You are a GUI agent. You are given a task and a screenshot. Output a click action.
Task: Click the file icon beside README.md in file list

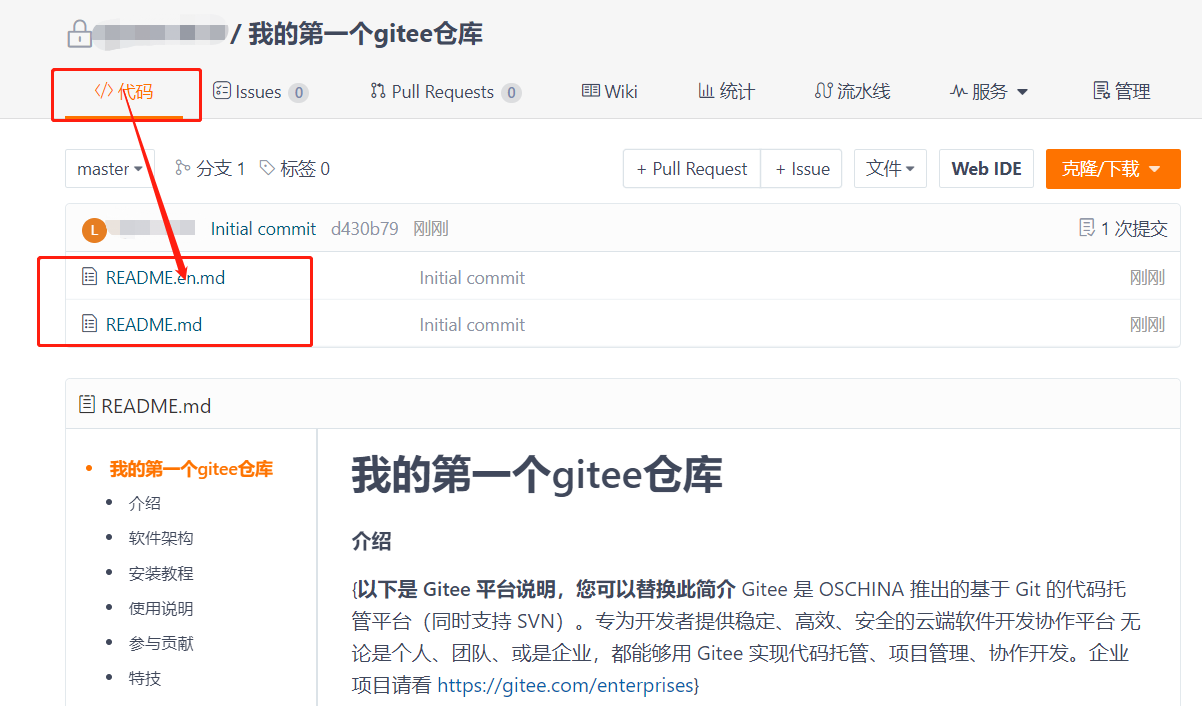pos(89,324)
